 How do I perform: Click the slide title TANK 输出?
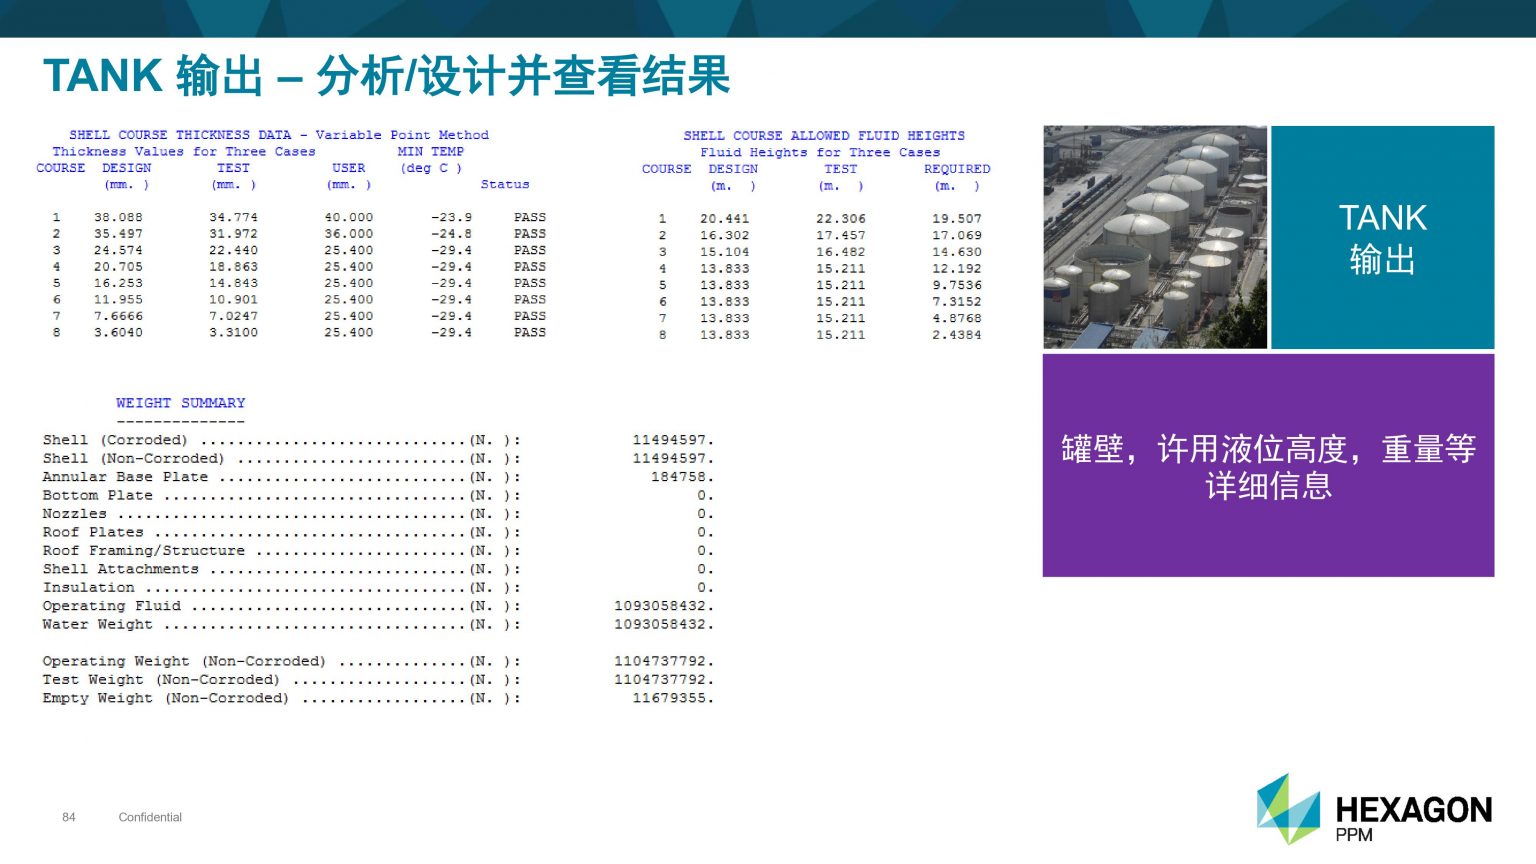coord(386,76)
